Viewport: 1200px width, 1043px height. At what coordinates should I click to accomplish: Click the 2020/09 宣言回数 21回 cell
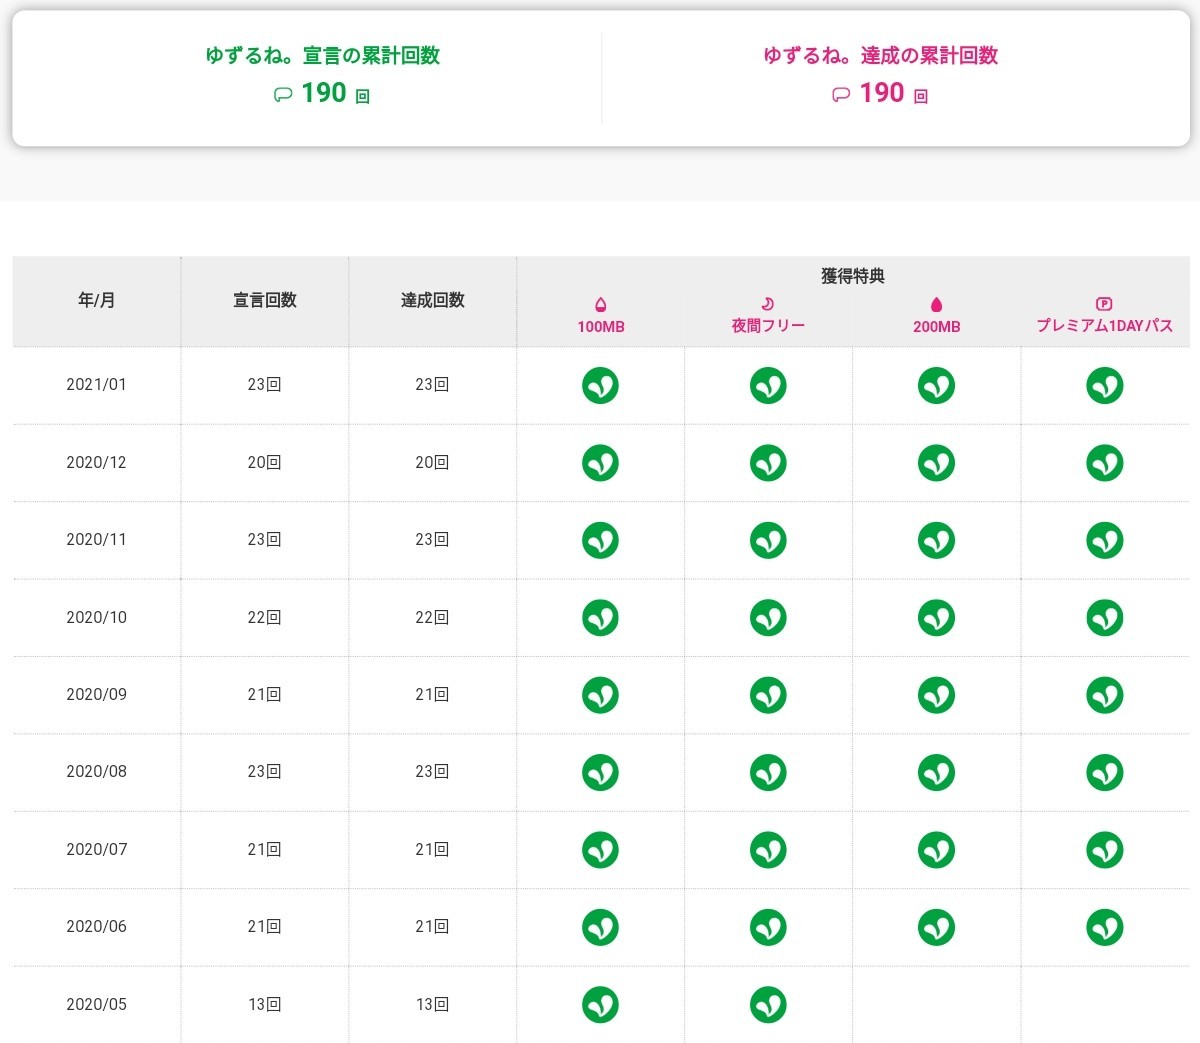point(265,695)
